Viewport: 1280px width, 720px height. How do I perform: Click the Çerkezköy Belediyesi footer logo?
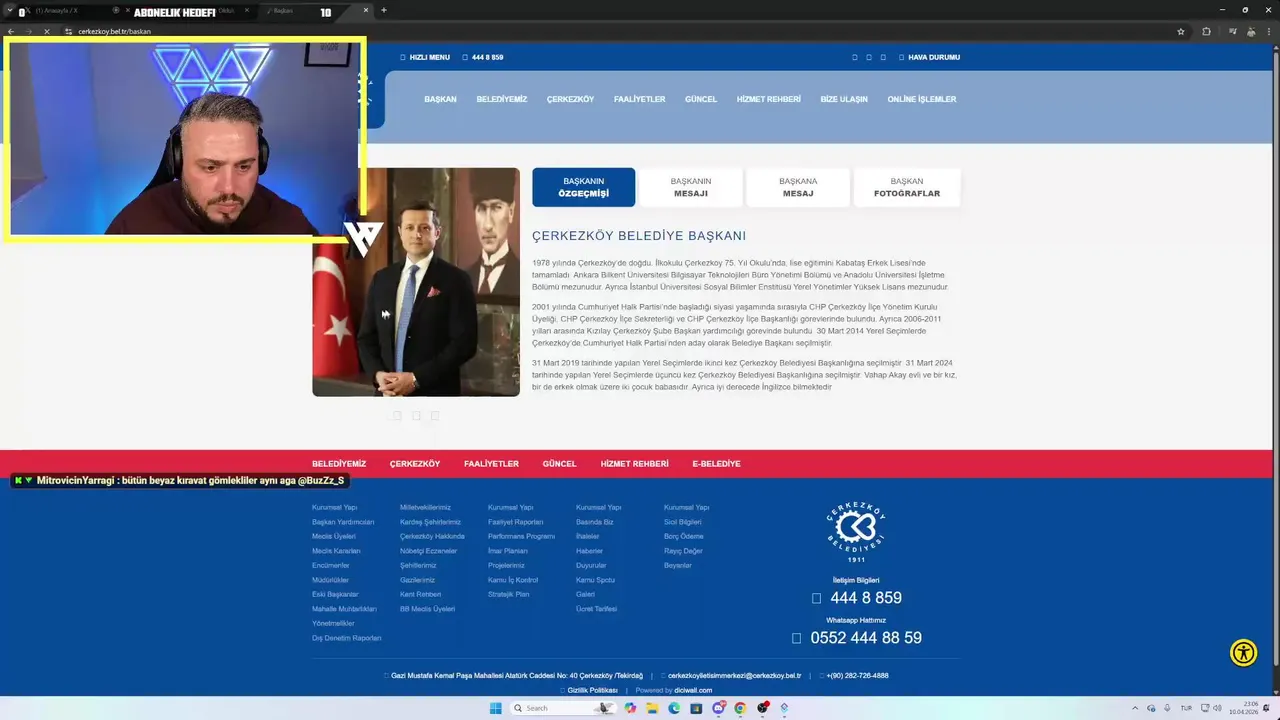point(856,533)
